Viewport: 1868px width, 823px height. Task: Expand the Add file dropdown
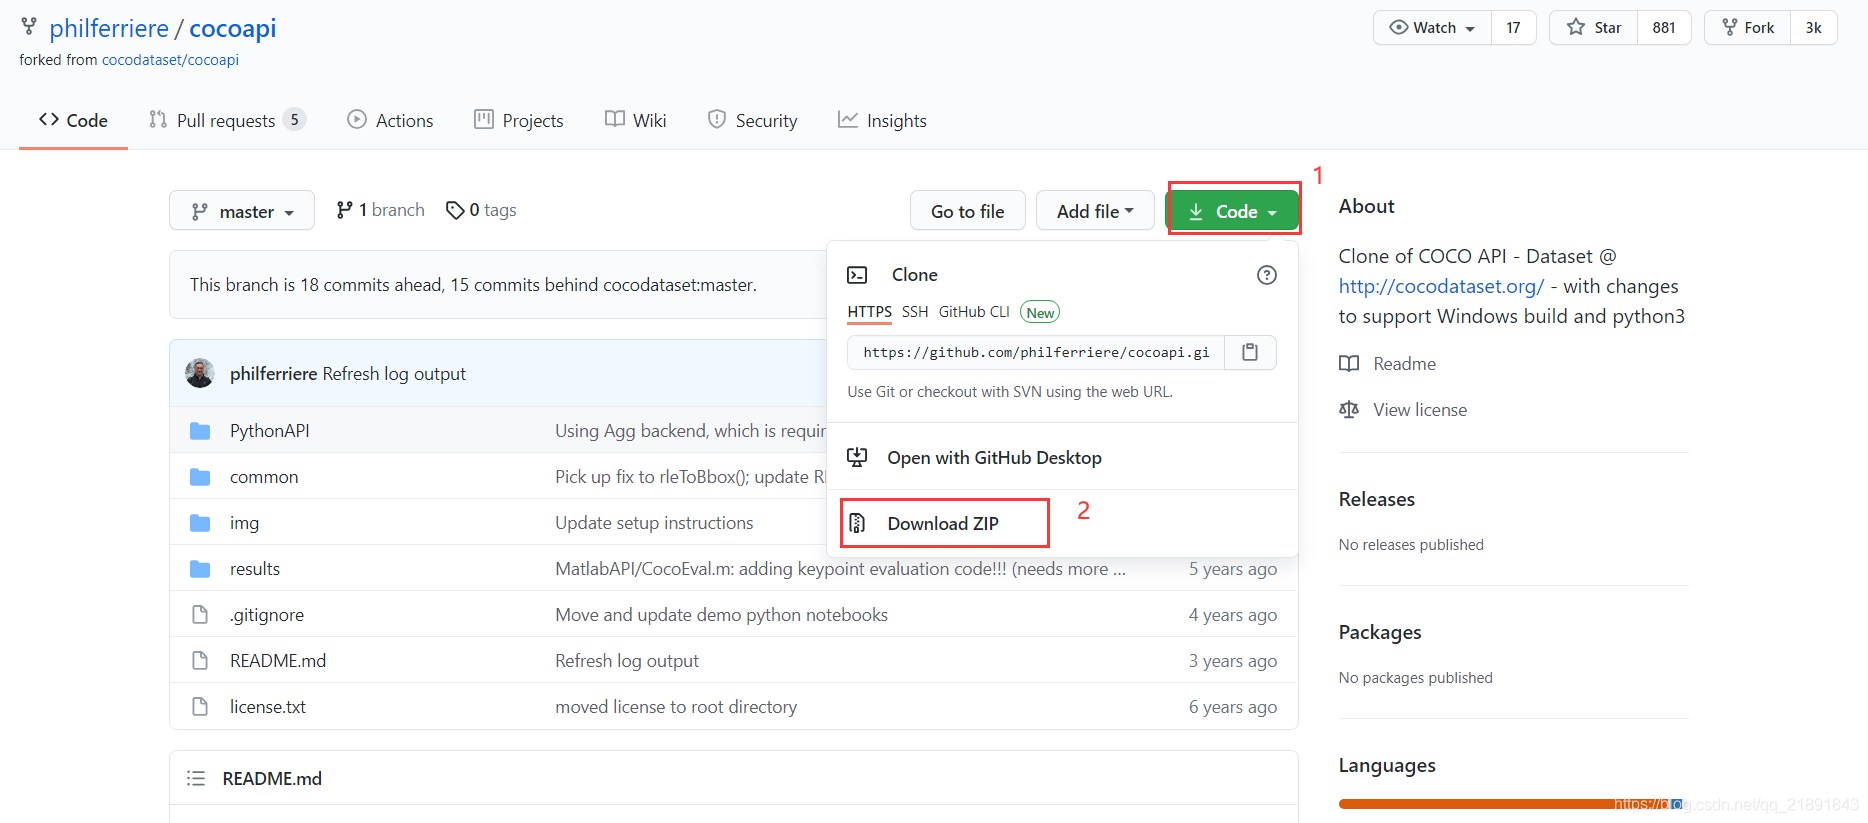(x=1095, y=211)
